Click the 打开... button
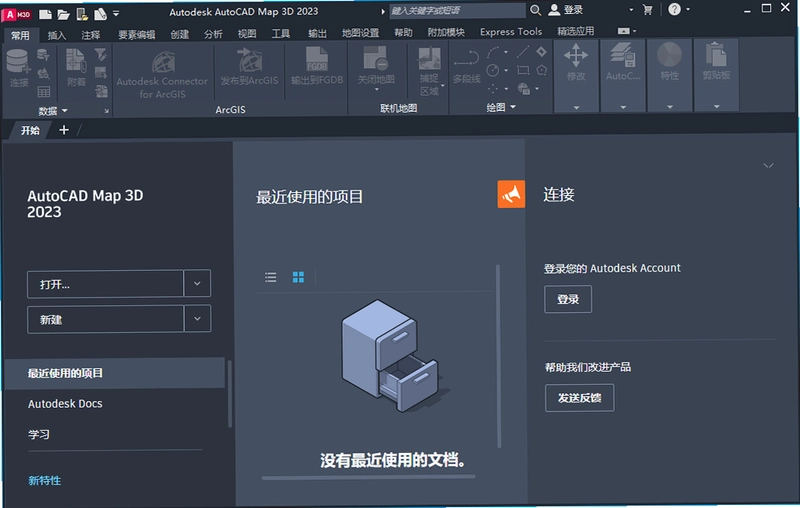Image resolution: width=800 pixels, height=508 pixels. pos(105,284)
